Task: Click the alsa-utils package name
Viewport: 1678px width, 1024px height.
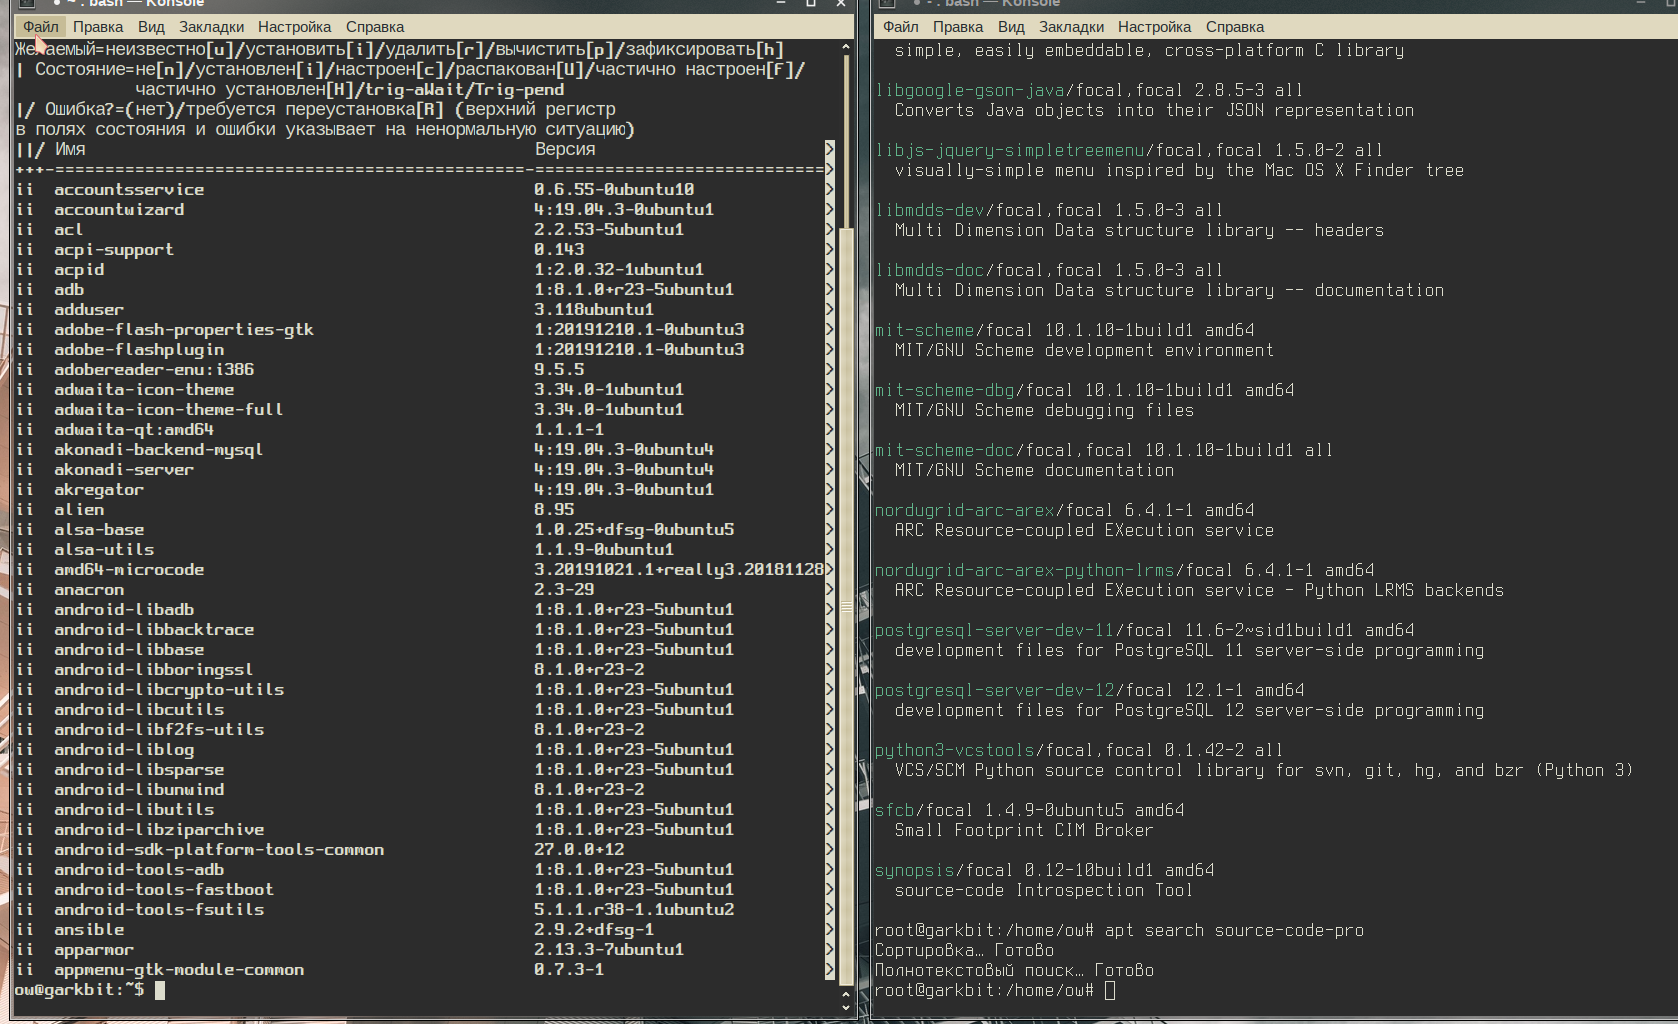Action: (104, 549)
